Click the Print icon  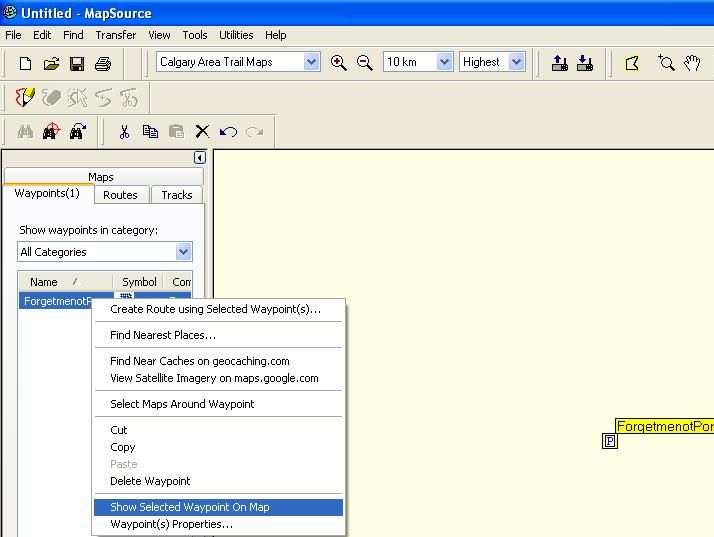(x=103, y=63)
